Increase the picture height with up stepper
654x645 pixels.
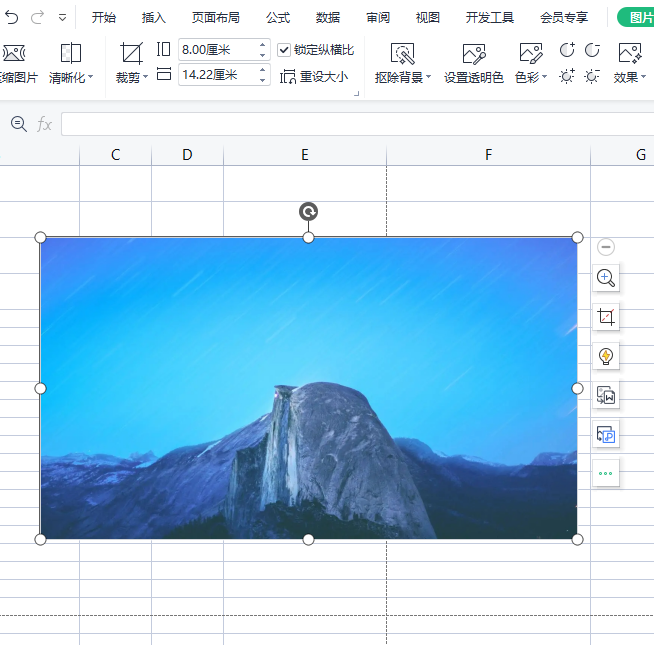click(262, 45)
